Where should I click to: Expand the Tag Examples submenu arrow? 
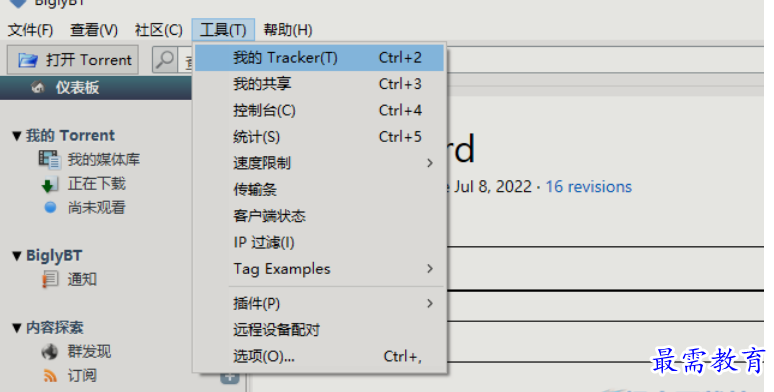(430, 269)
